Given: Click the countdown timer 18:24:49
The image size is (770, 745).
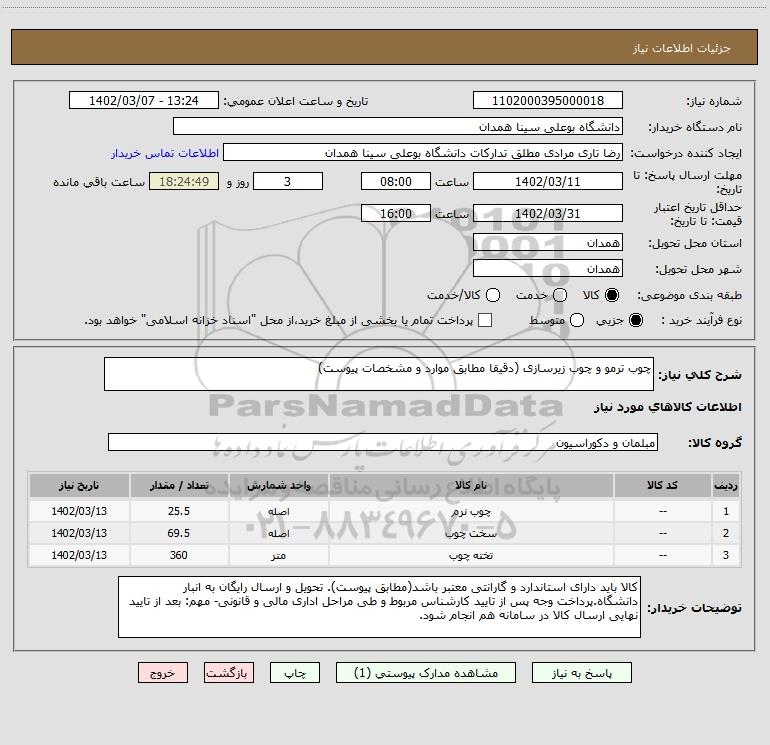Looking at the screenshot, I should (184, 182).
